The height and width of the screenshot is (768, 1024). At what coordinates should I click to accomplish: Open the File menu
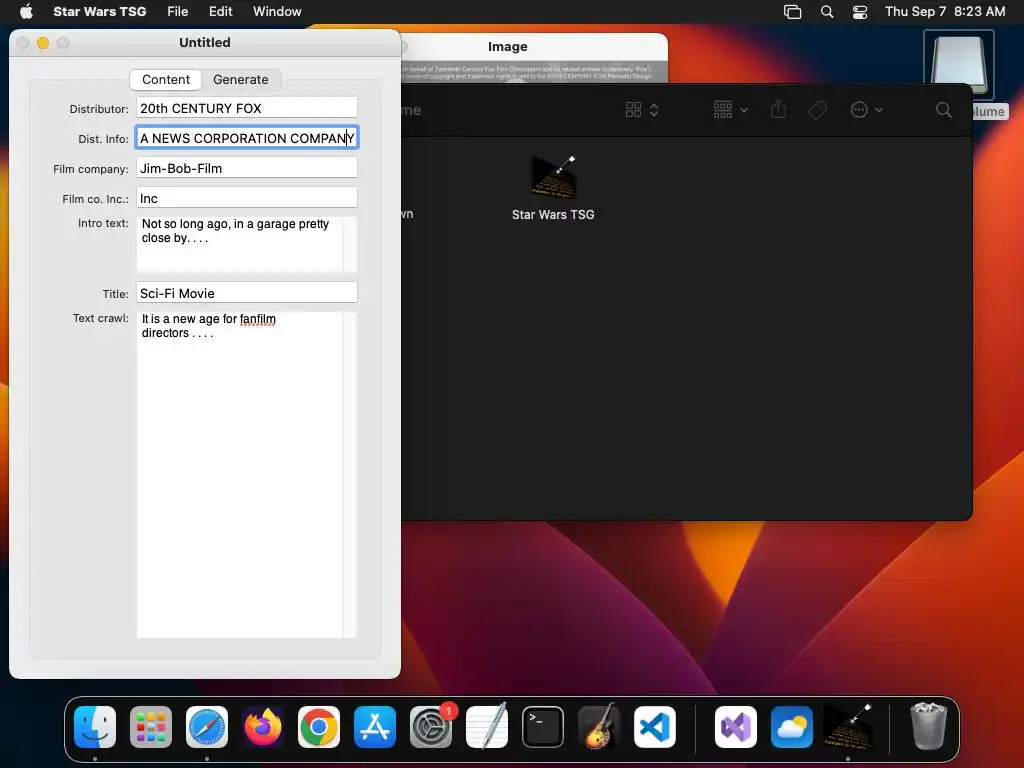(177, 11)
